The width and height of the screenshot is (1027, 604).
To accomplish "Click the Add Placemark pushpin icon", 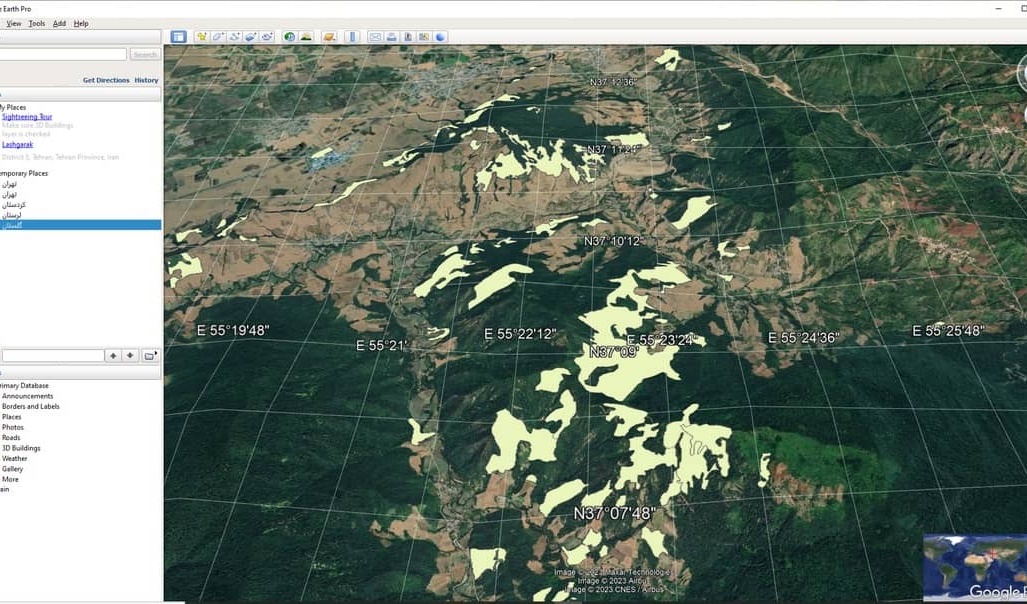I will (x=202, y=37).
